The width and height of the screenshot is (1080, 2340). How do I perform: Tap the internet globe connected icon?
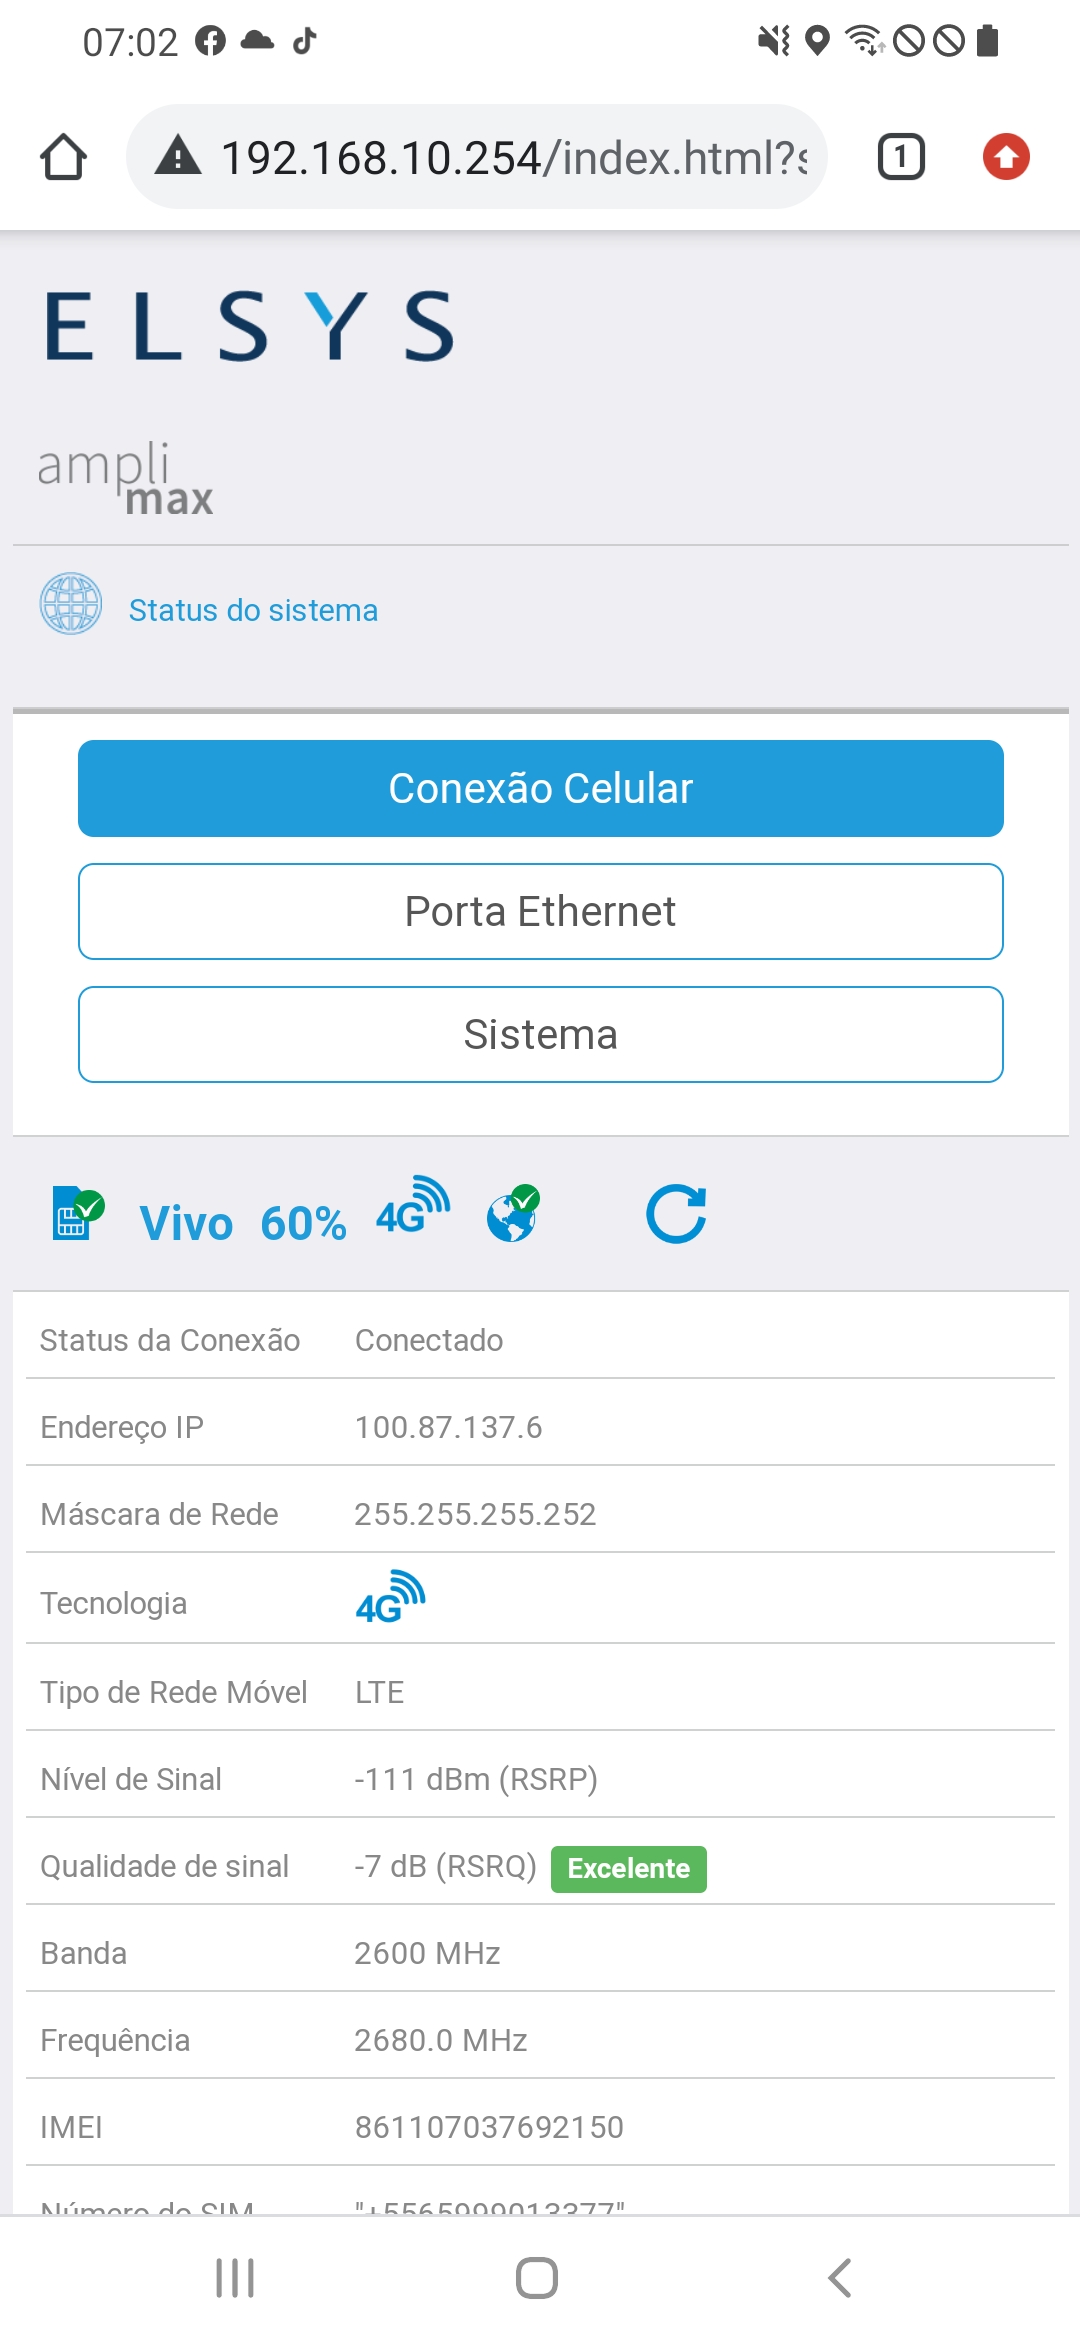pos(513,1214)
